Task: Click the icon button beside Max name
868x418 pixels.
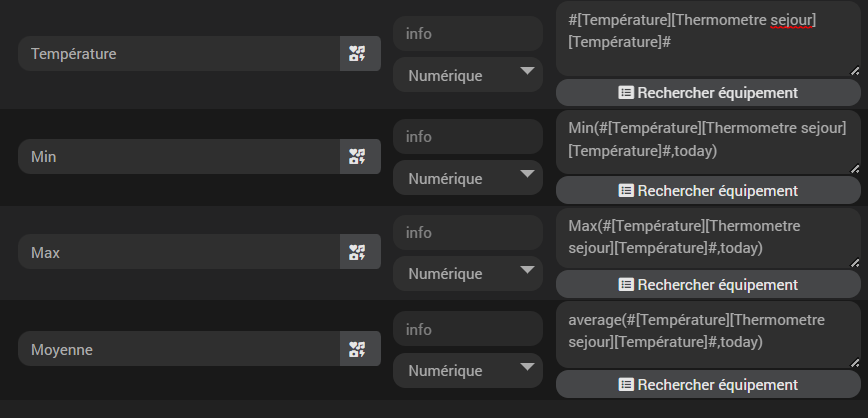Action: point(359,252)
